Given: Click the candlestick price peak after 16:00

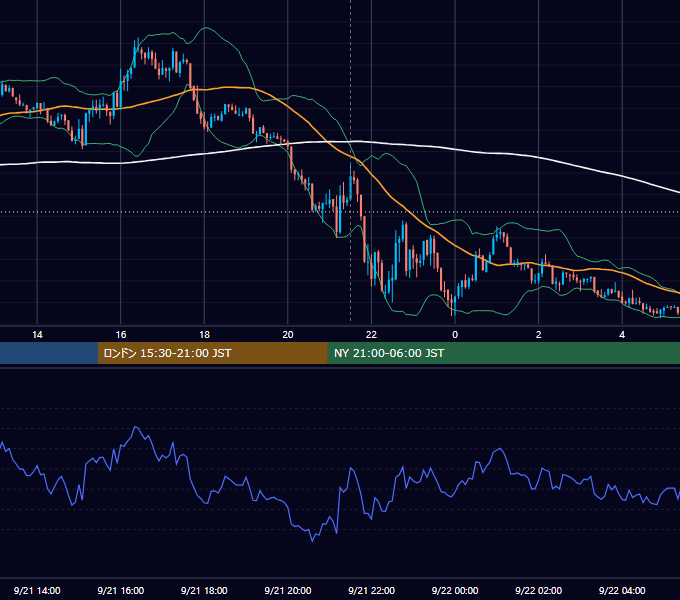Looking at the screenshot, I should click(138, 41).
